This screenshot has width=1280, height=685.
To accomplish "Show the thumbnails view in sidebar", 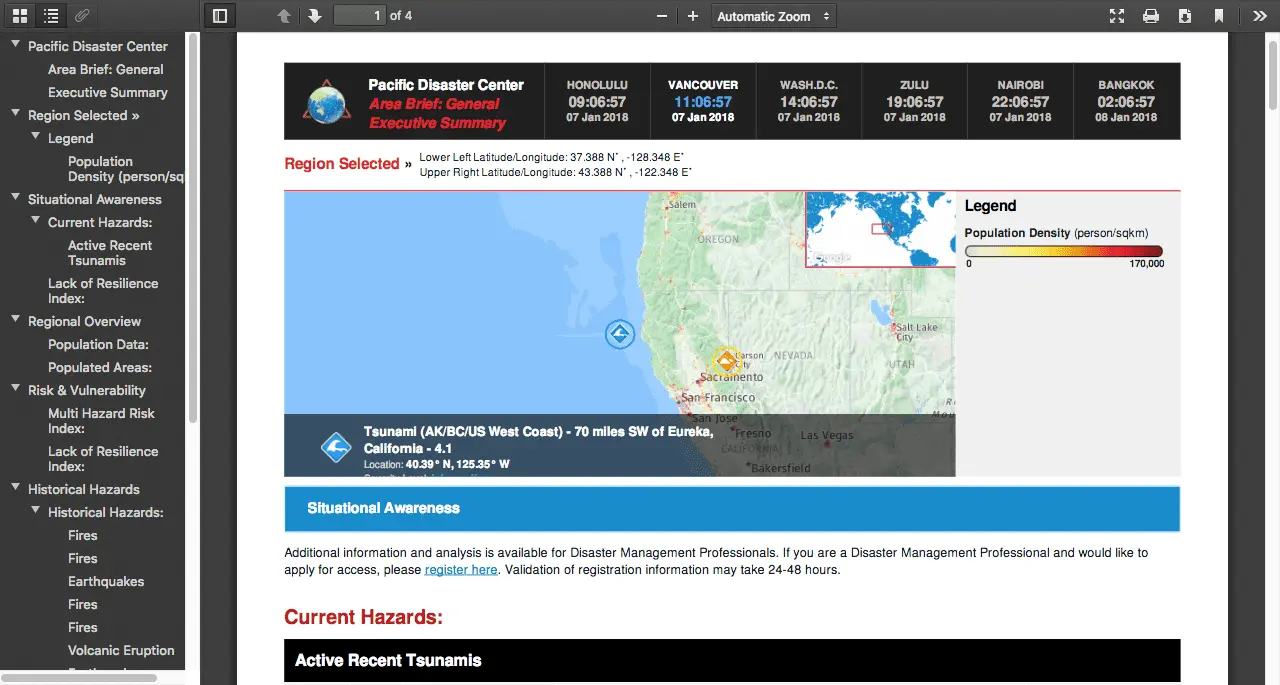I will click(20, 16).
